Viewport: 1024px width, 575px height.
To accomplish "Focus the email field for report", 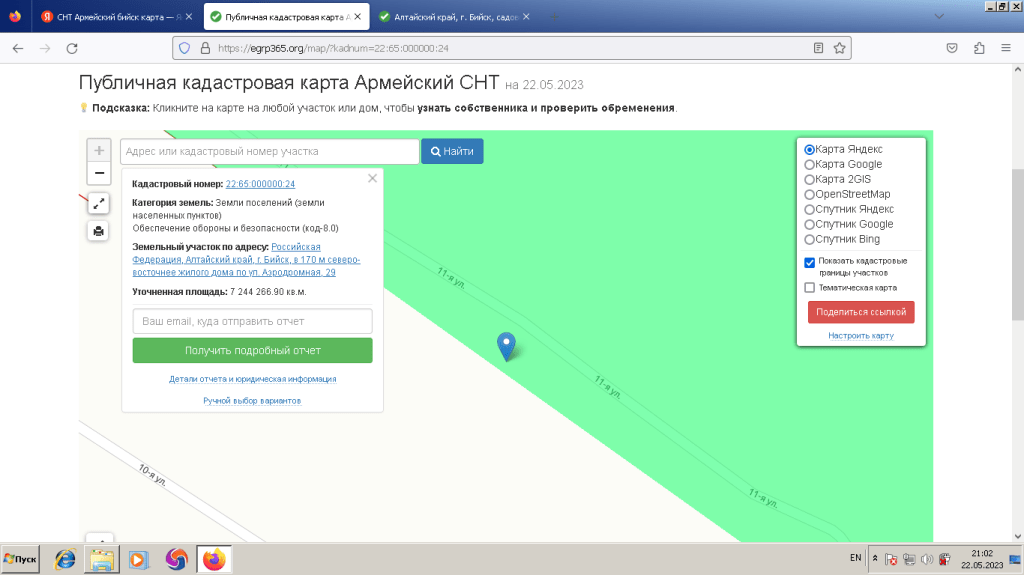I will coord(252,321).
